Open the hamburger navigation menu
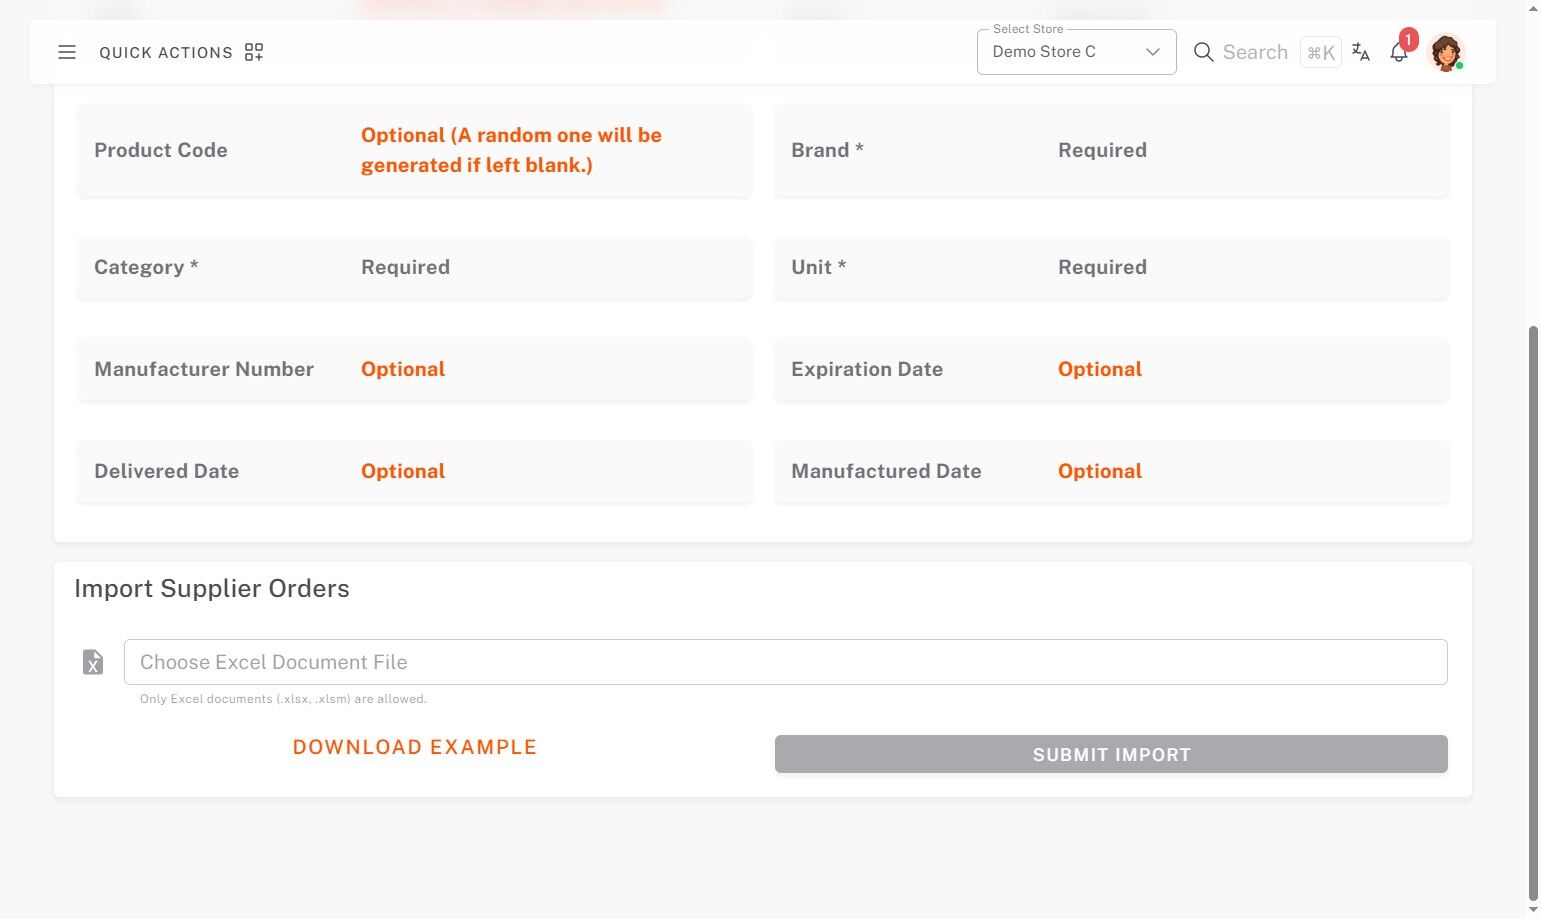Image resolution: width=1541 pixels, height=919 pixels. (67, 52)
